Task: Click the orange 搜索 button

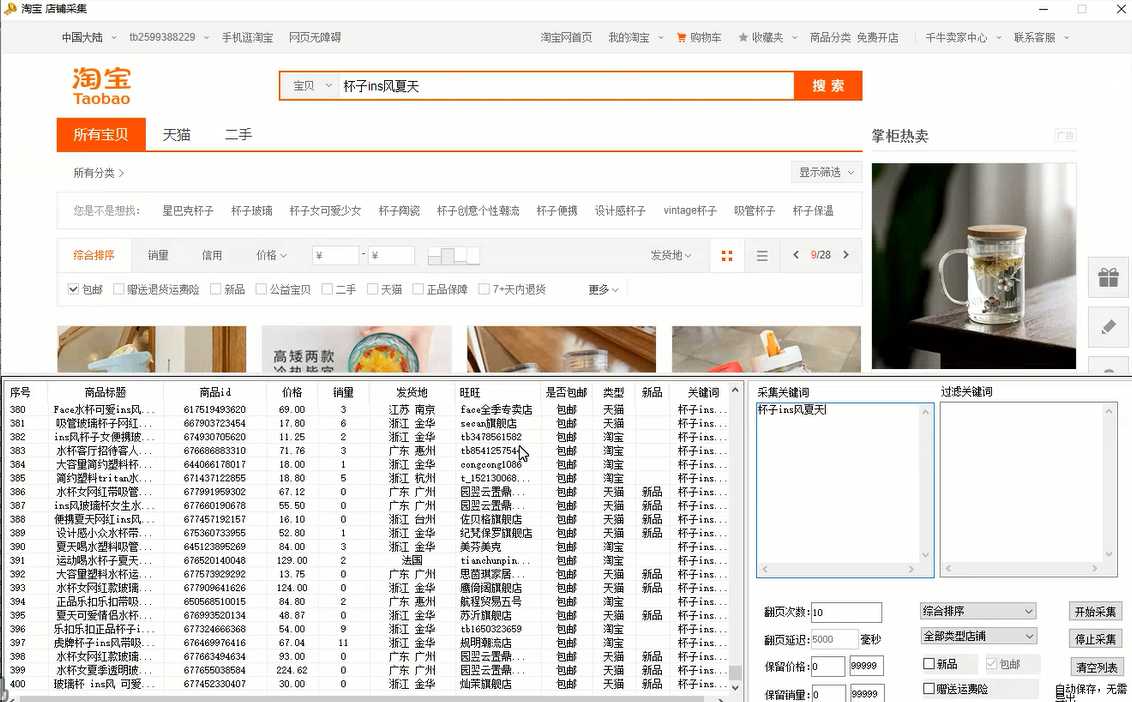Action: point(828,86)
